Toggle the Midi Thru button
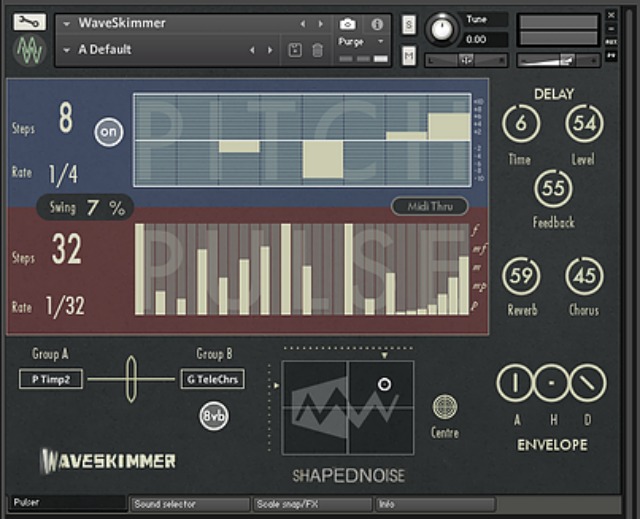Screen dimensions: 640x519 tap(430, 206)
